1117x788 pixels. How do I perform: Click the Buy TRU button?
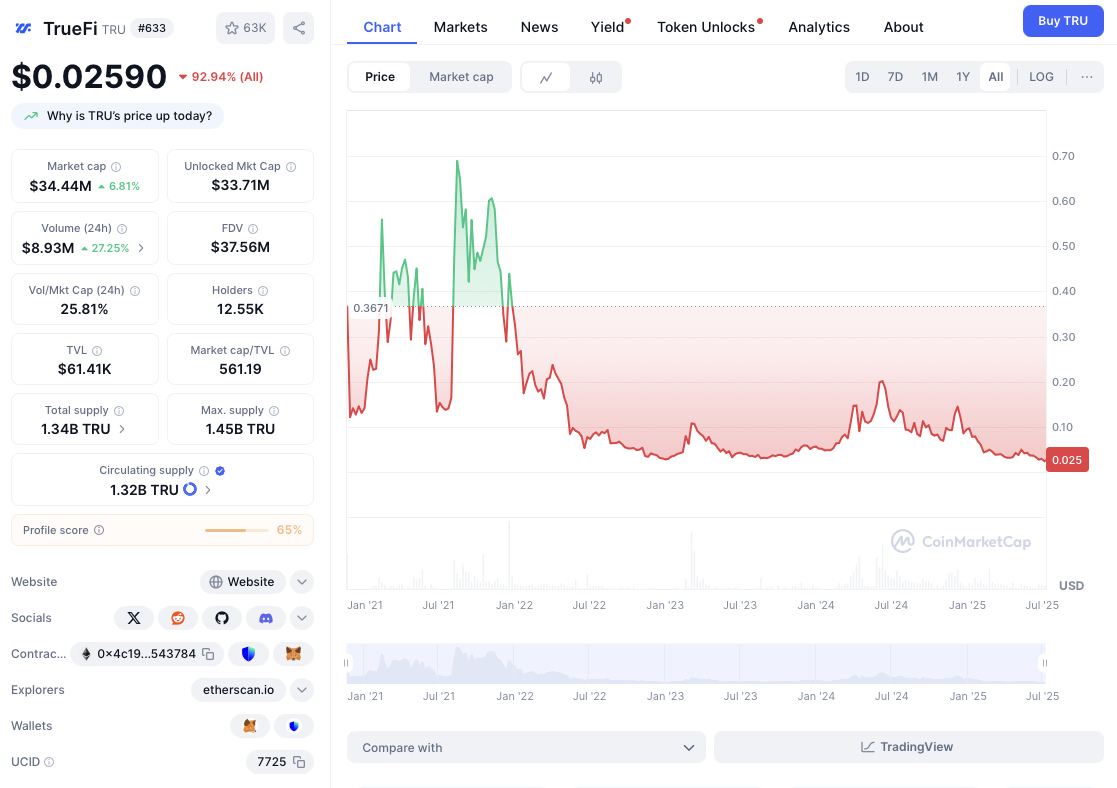1063,21
